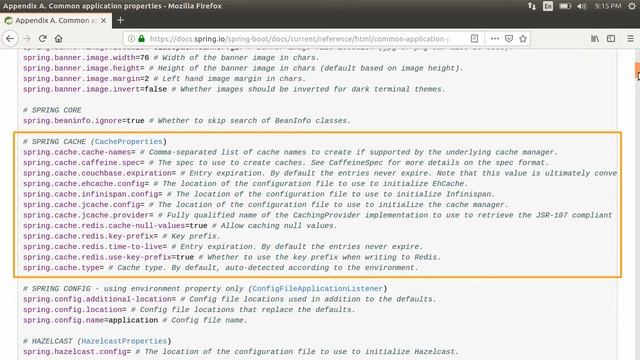The image size is (640, 360).
Task: Click spring.banner.image.height property text
Action: [x=83, y=68]
